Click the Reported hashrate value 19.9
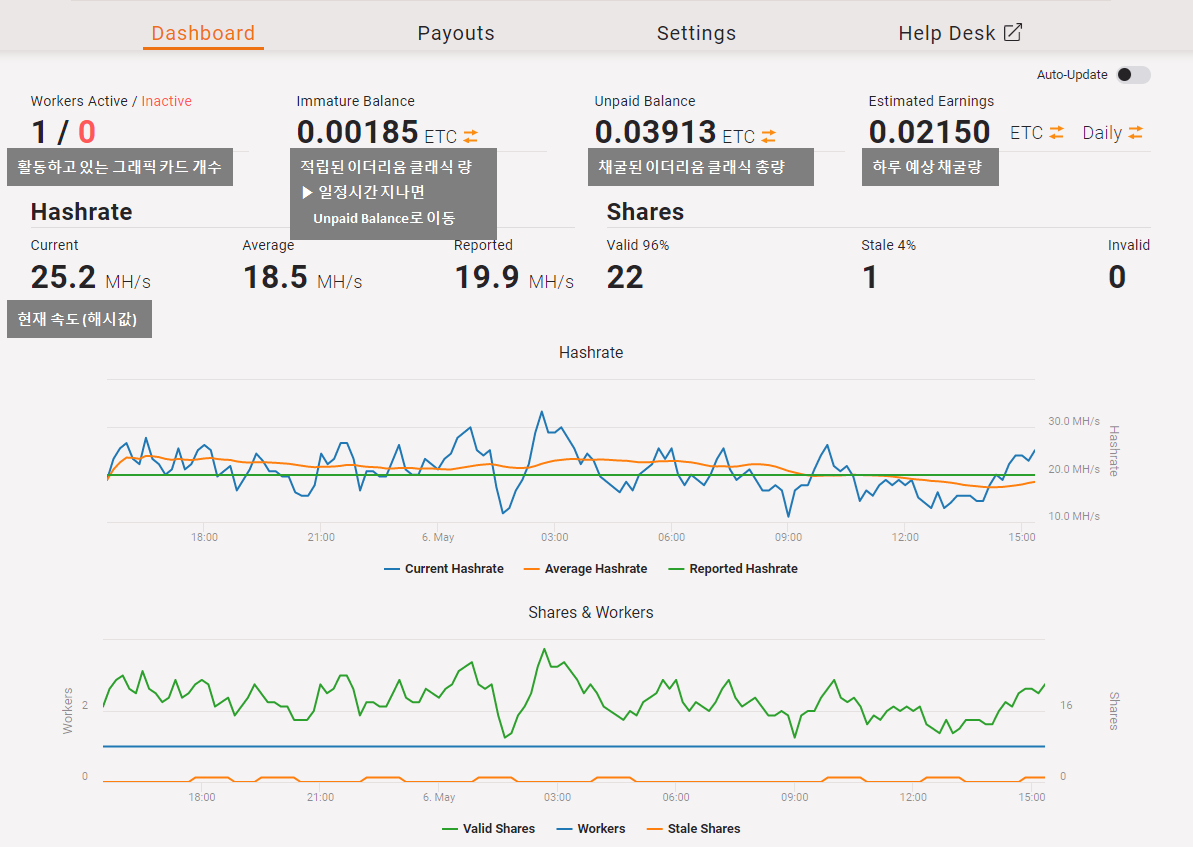1193x847 pixels. (487, 277)
